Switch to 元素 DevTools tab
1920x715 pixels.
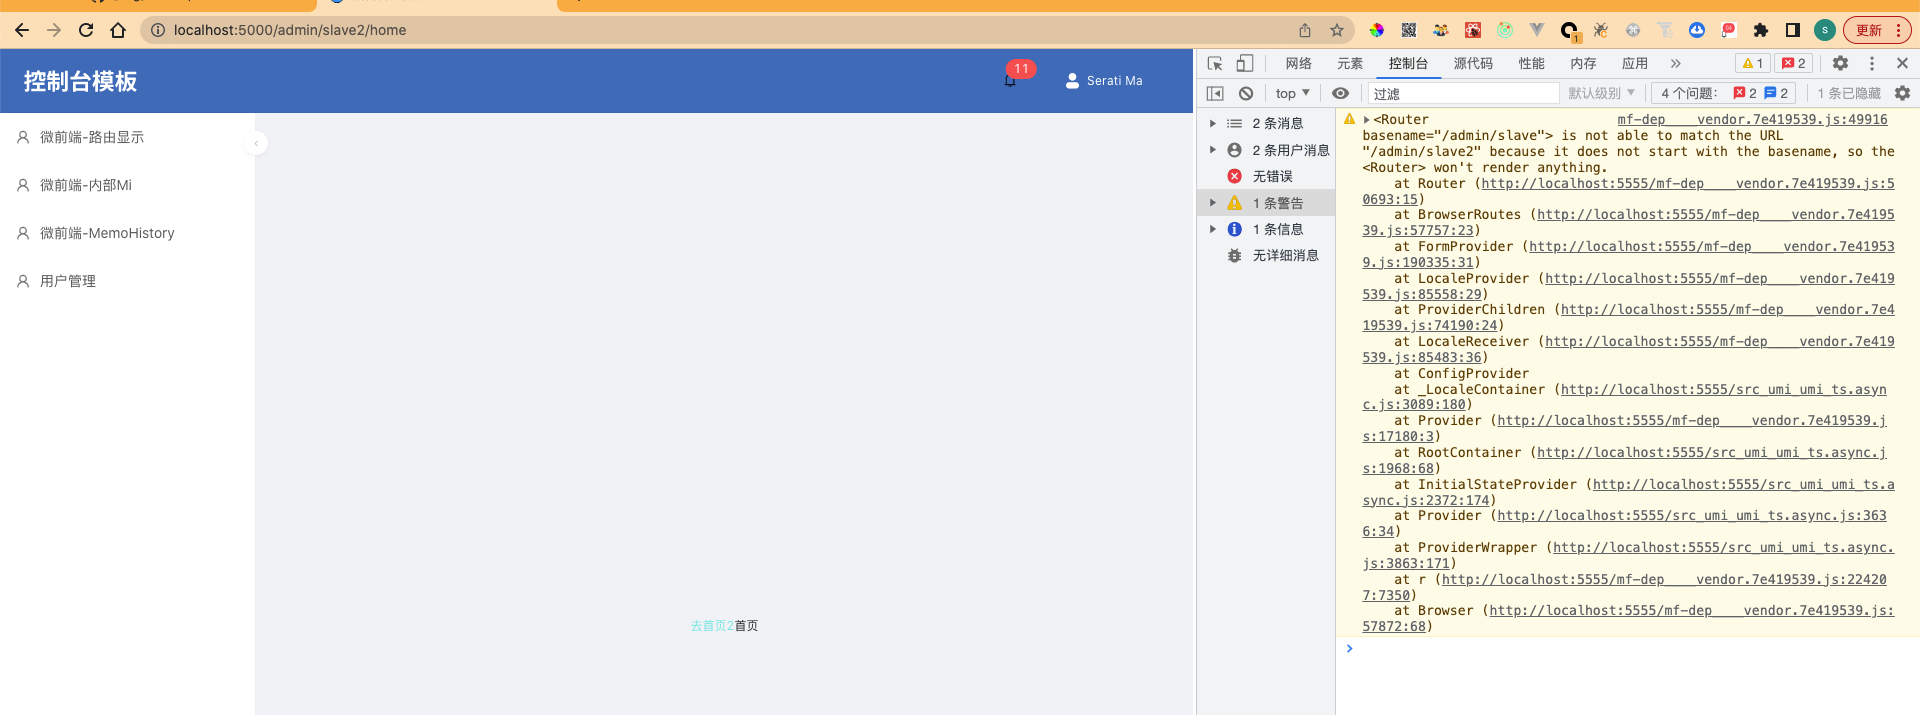(x=1350, y=63)
